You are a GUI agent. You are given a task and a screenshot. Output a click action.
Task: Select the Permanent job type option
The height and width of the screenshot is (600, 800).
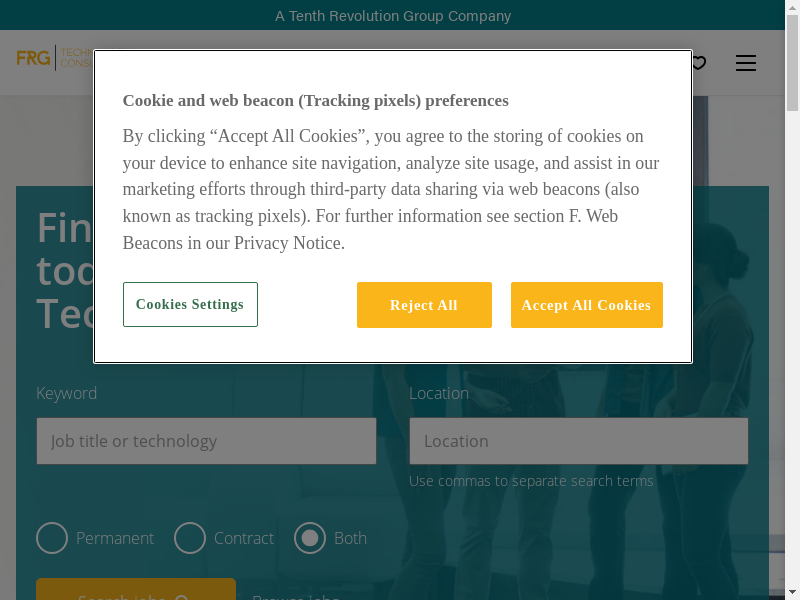pos(52,538)
